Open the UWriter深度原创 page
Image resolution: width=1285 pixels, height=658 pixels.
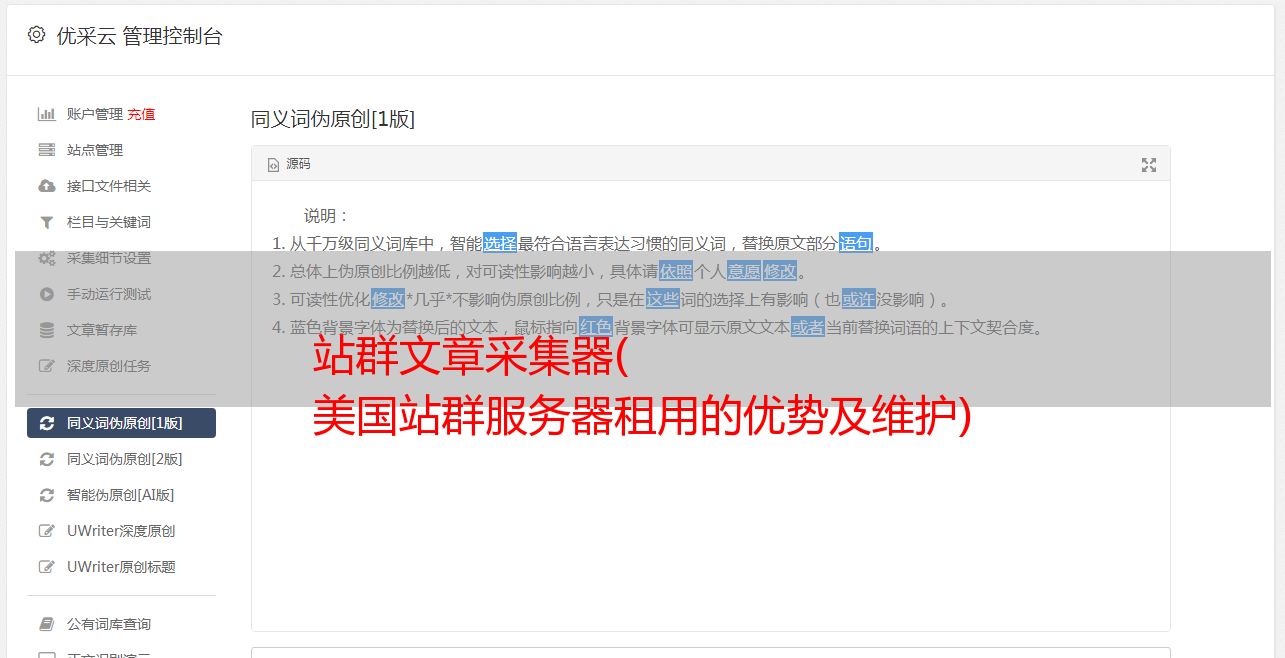[x=121, y=531]
